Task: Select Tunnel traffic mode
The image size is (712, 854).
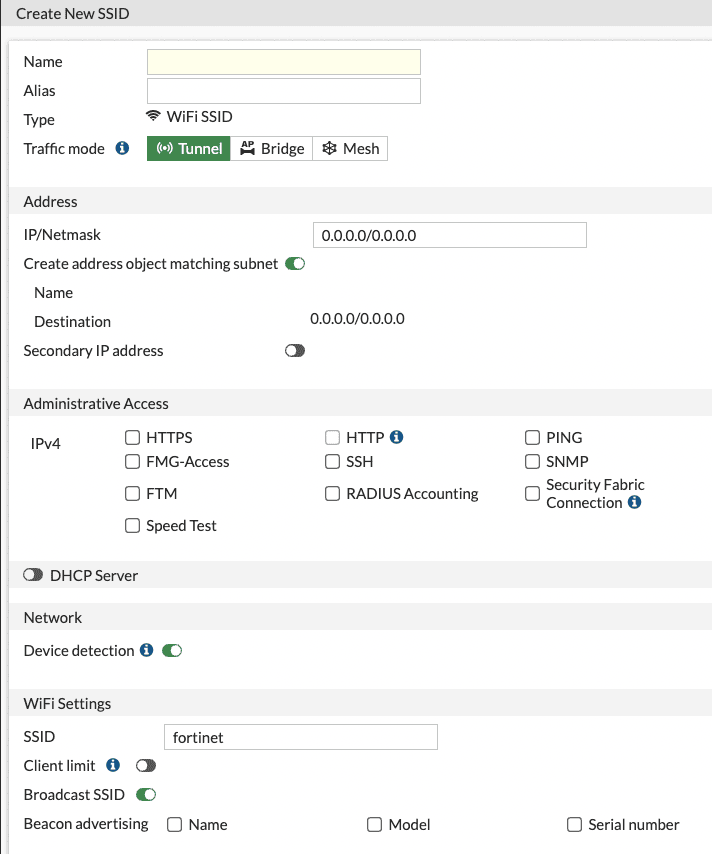Action: (x=189, y=148)
